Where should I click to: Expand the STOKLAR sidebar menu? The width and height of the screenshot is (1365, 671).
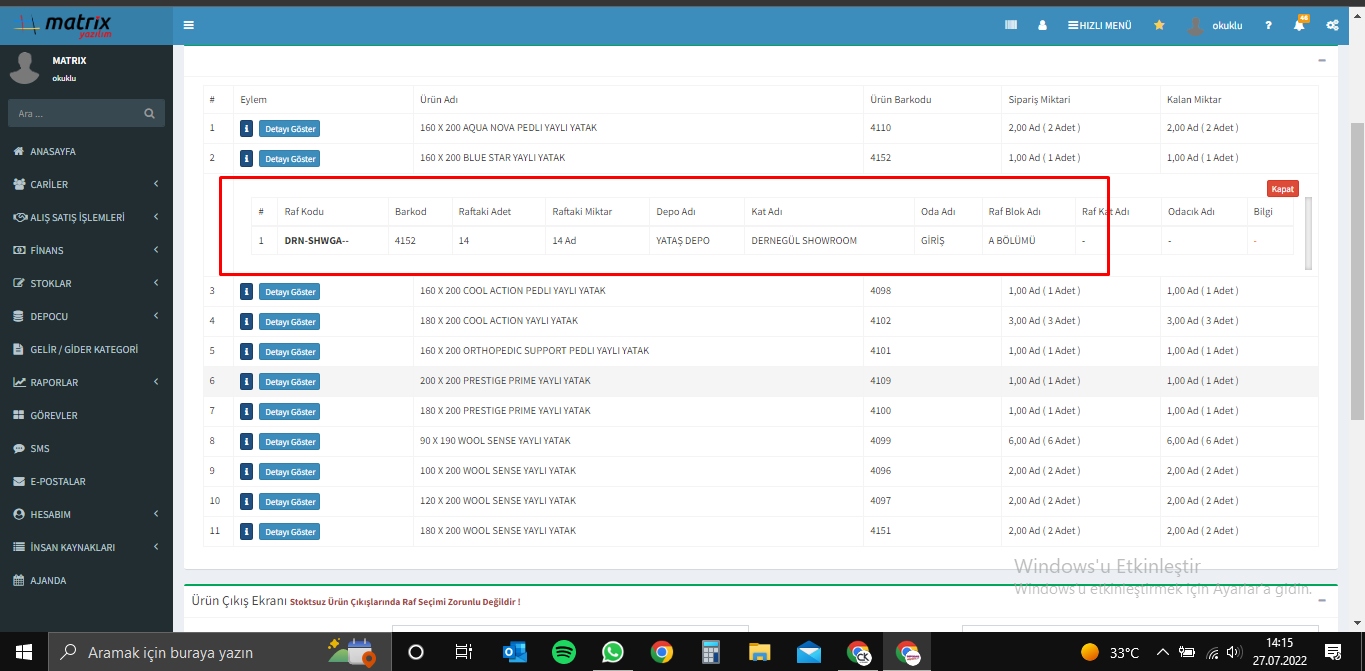pyautogui.click(x=86, y=283)
